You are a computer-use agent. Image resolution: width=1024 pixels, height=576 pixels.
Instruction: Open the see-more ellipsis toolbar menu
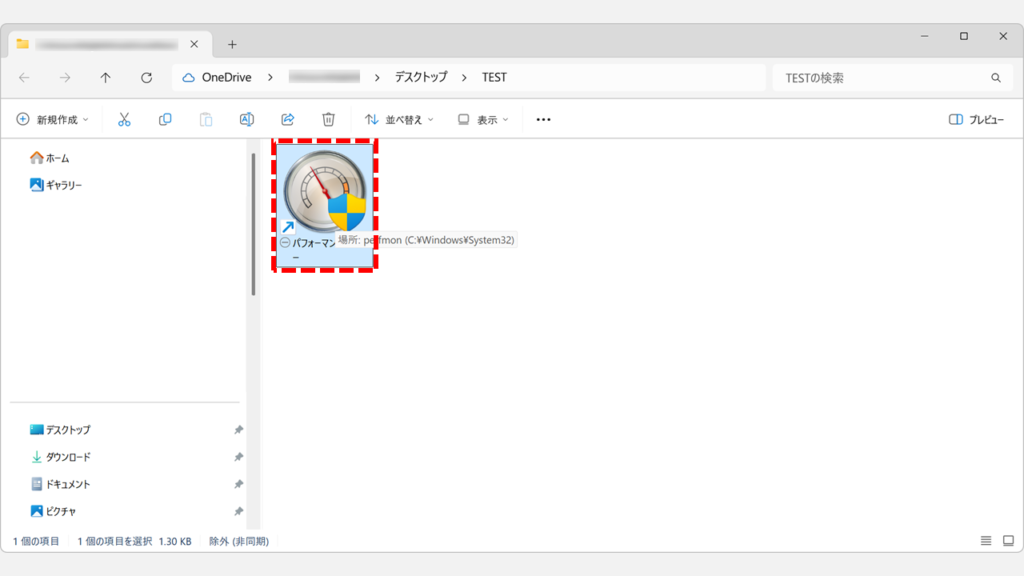(x=543, y=119)
